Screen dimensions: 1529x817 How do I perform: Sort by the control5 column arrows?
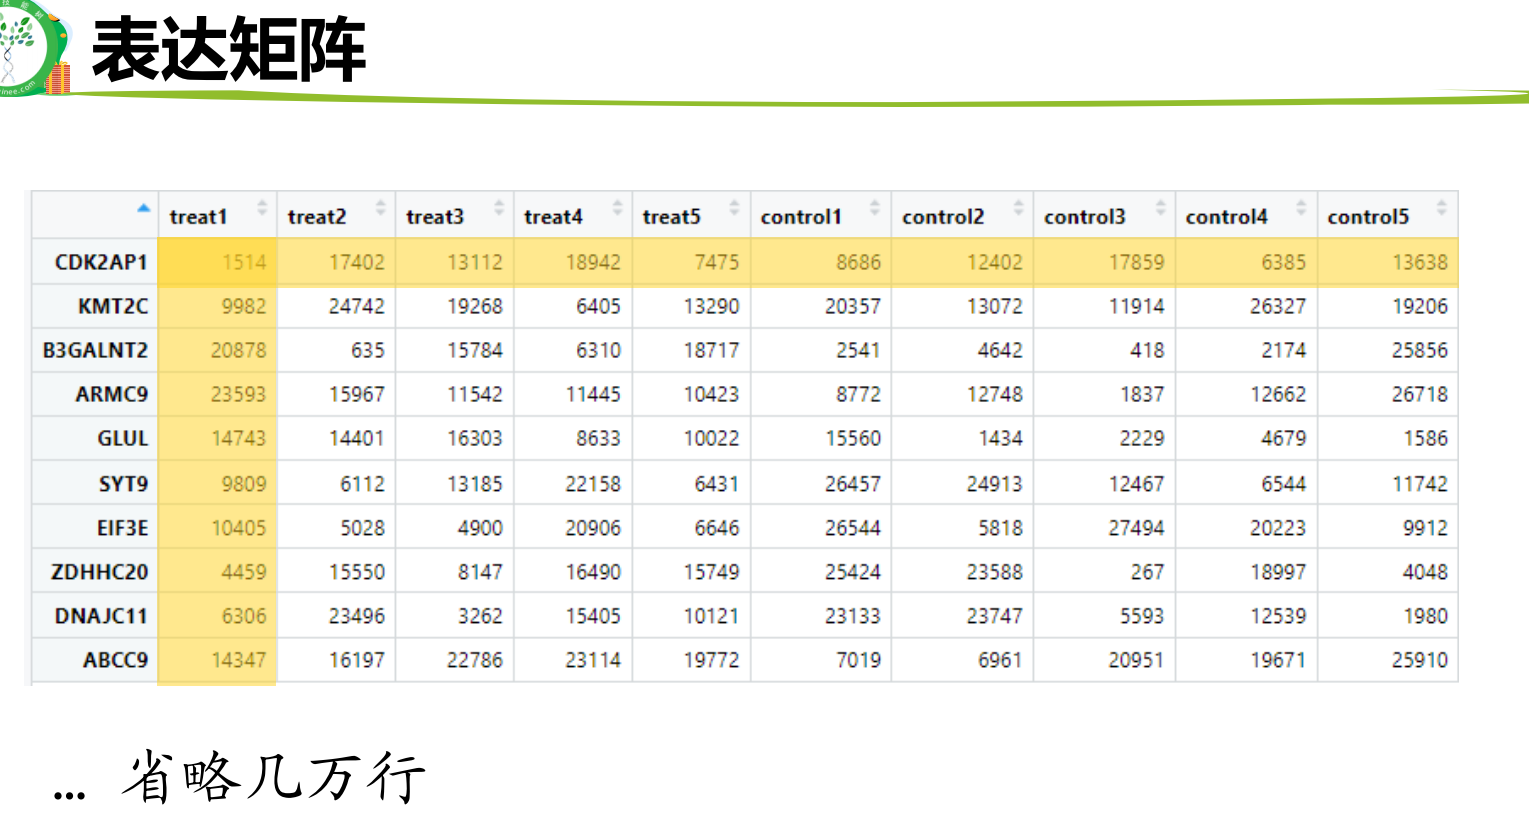pos(1441,208)
